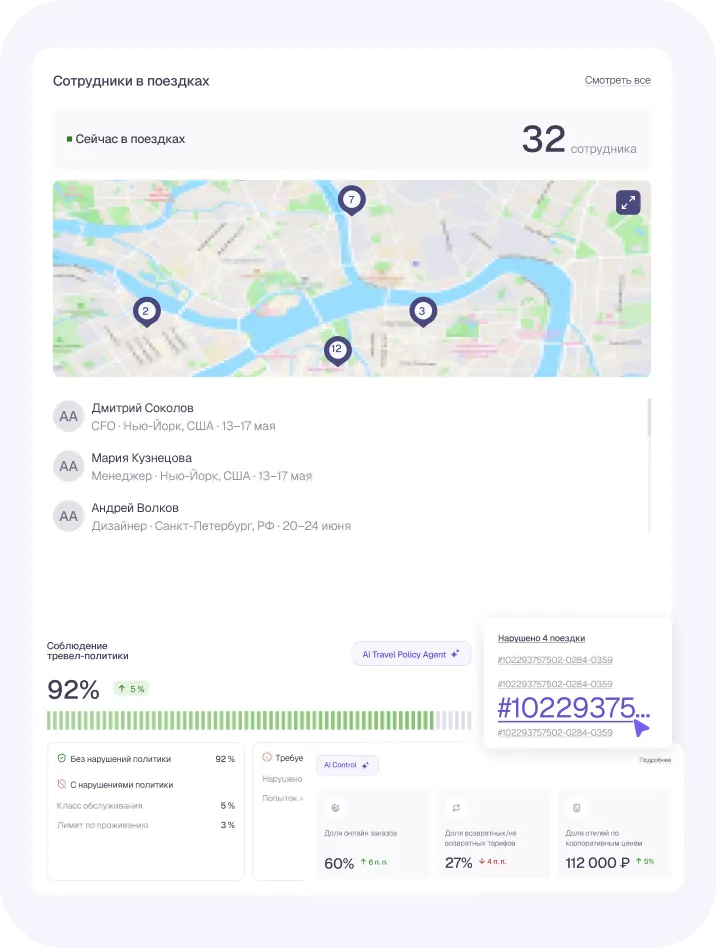This screenshot has height=948, width=716.
Task: Click the Без нарушений политики row
Action: pyautogui.click(x=146, y=759)
